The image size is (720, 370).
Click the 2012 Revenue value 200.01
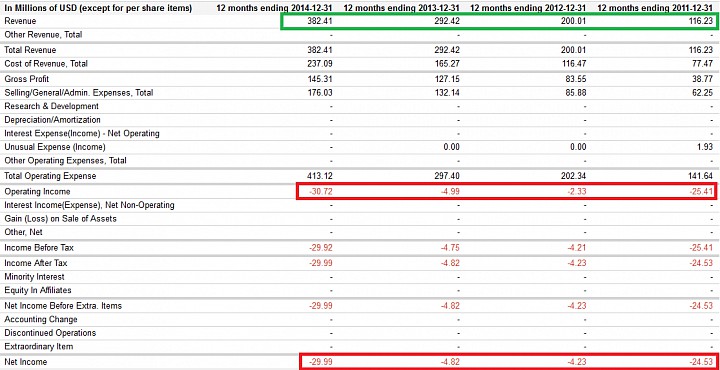574,21
